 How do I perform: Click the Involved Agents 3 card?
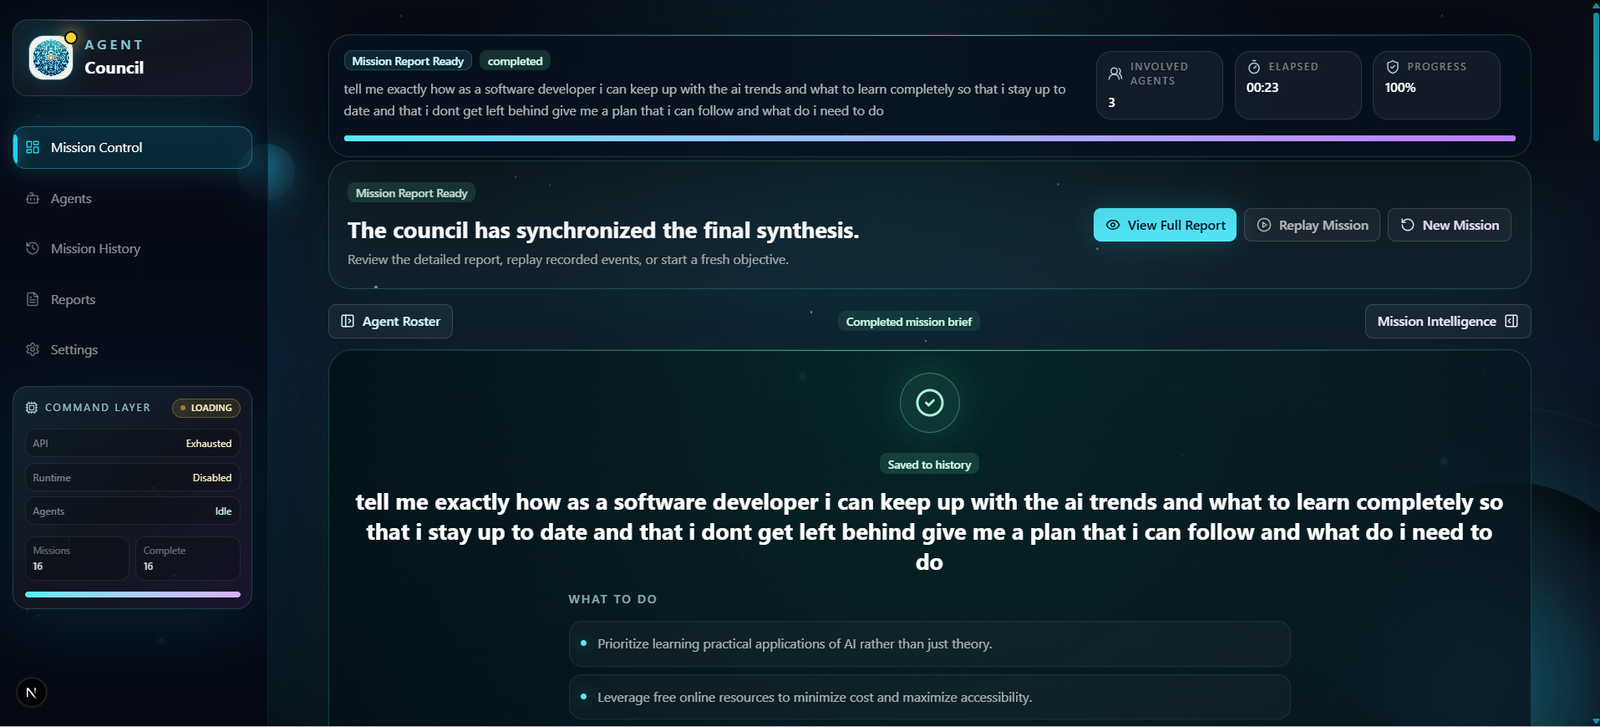[1160, 85]
